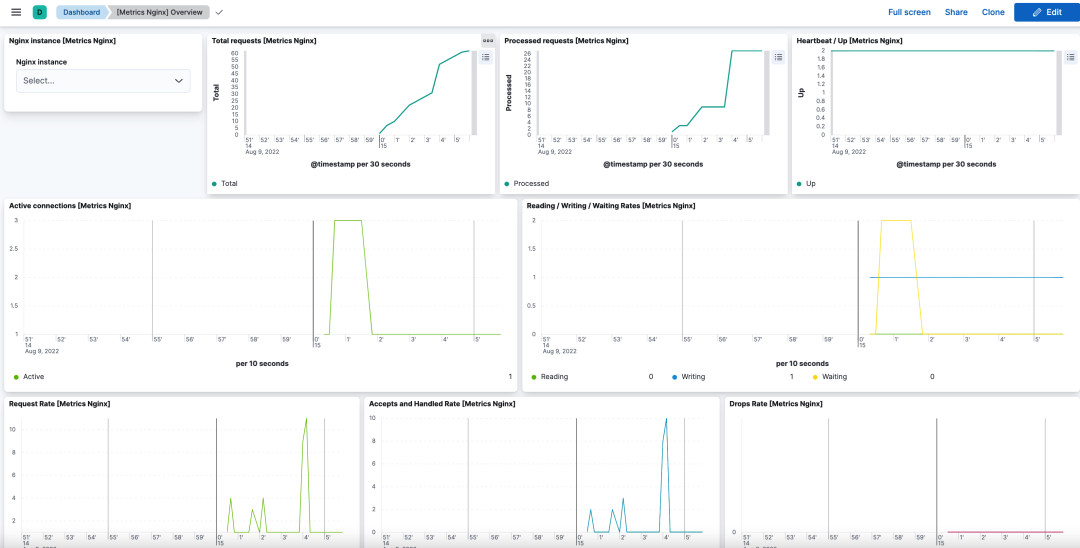
Task: Click the Processed legend color dot
Action: pos(507,184)
